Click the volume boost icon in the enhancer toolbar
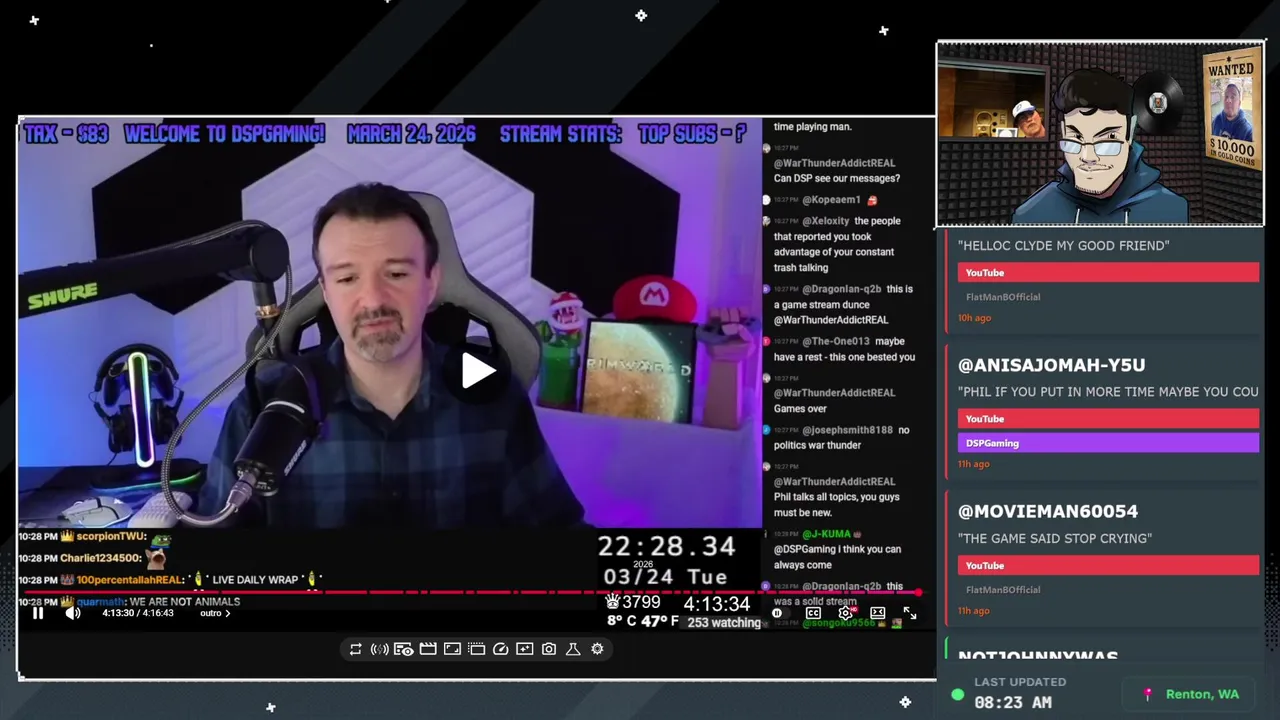This screenshot has width=1280, height=720. click(x=379, y=649)
